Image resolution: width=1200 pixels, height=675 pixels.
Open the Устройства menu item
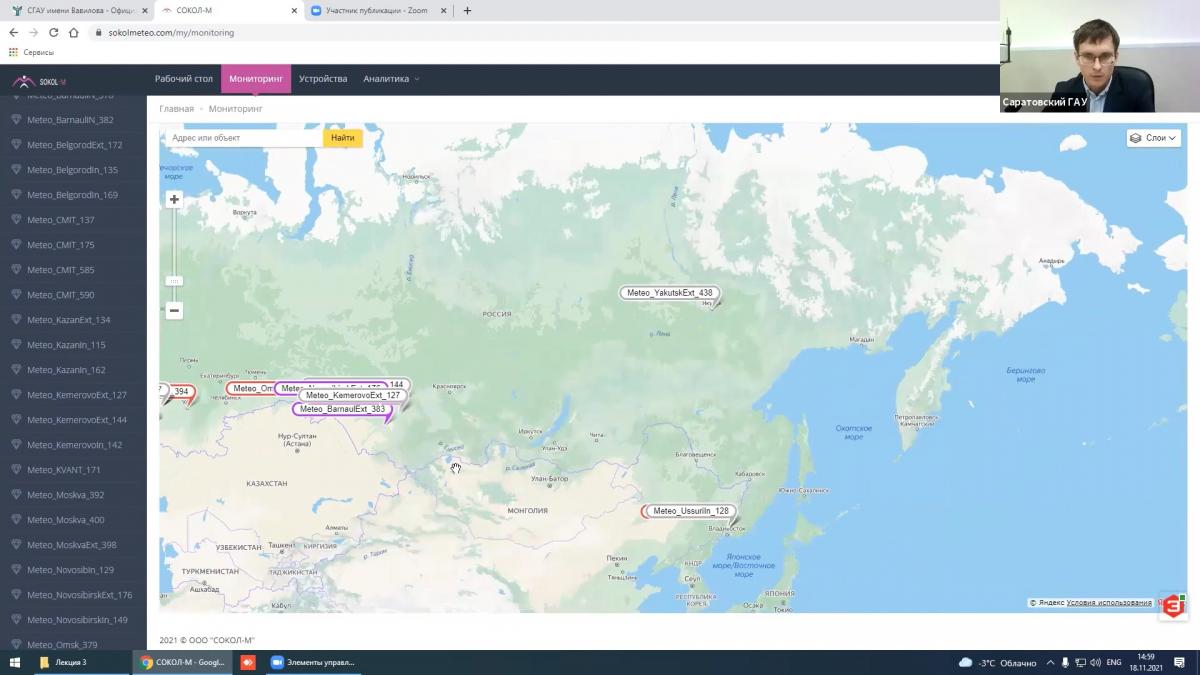(323, 79)
